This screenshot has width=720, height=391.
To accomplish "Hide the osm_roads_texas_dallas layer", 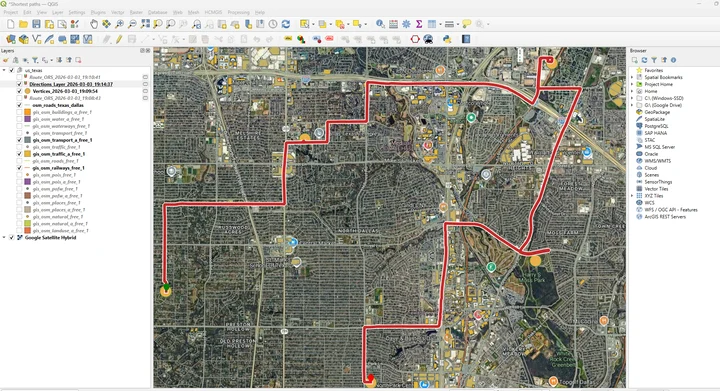I will tap(19, 105).
